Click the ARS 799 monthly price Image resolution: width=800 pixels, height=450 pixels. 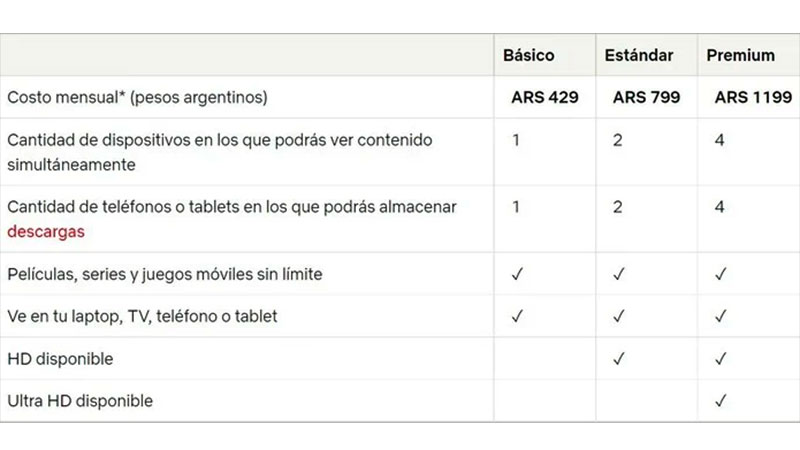pyautogui.click(x=646, y=97)
